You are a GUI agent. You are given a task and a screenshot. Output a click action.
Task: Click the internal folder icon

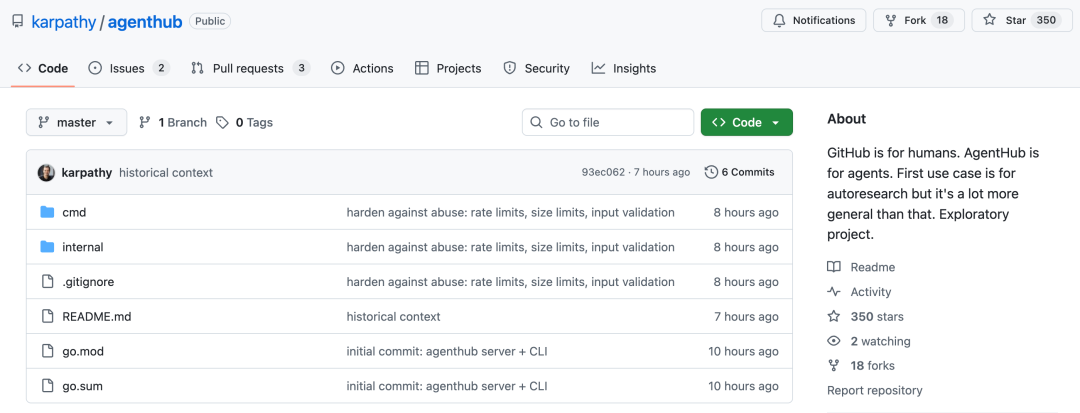47,247
